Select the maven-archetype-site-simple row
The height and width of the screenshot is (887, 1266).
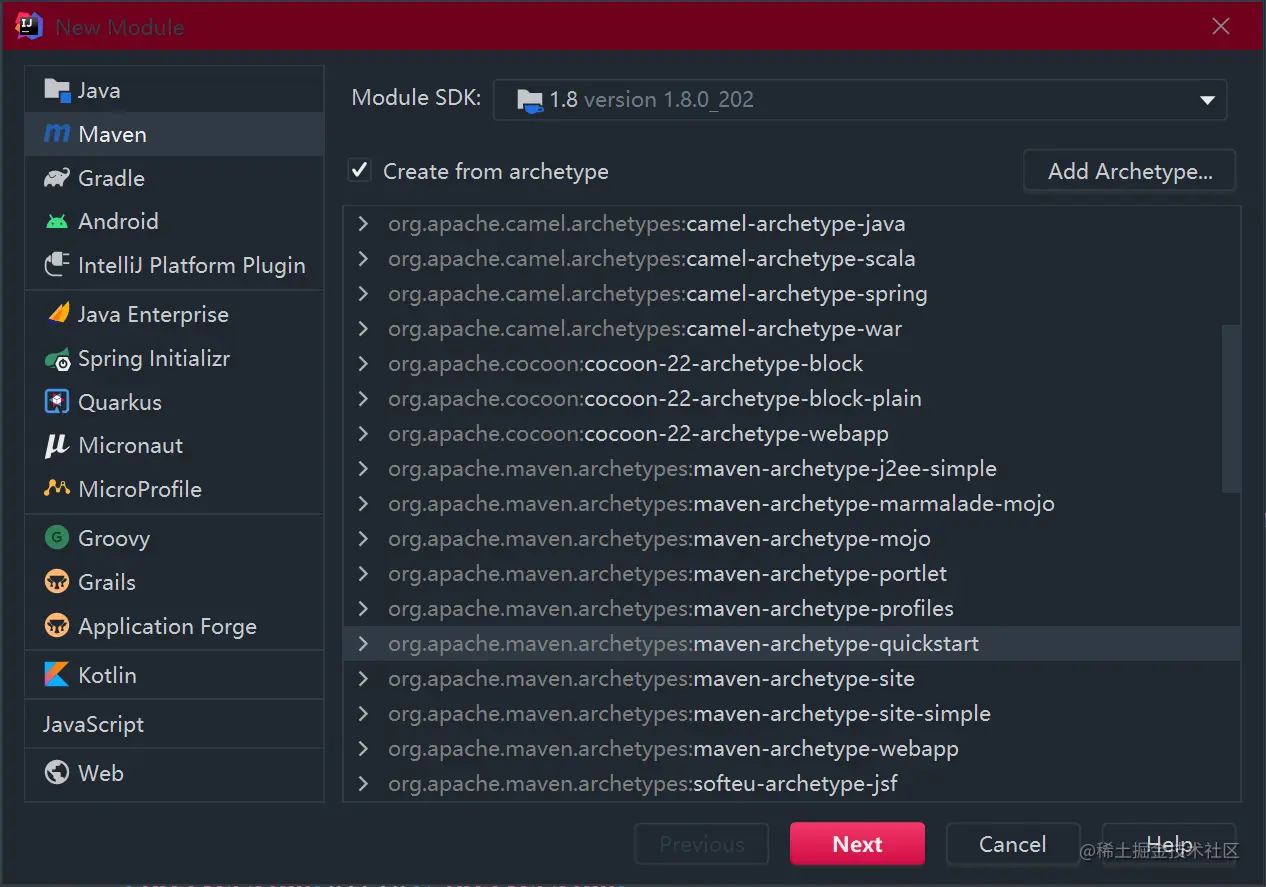point(792,714)
